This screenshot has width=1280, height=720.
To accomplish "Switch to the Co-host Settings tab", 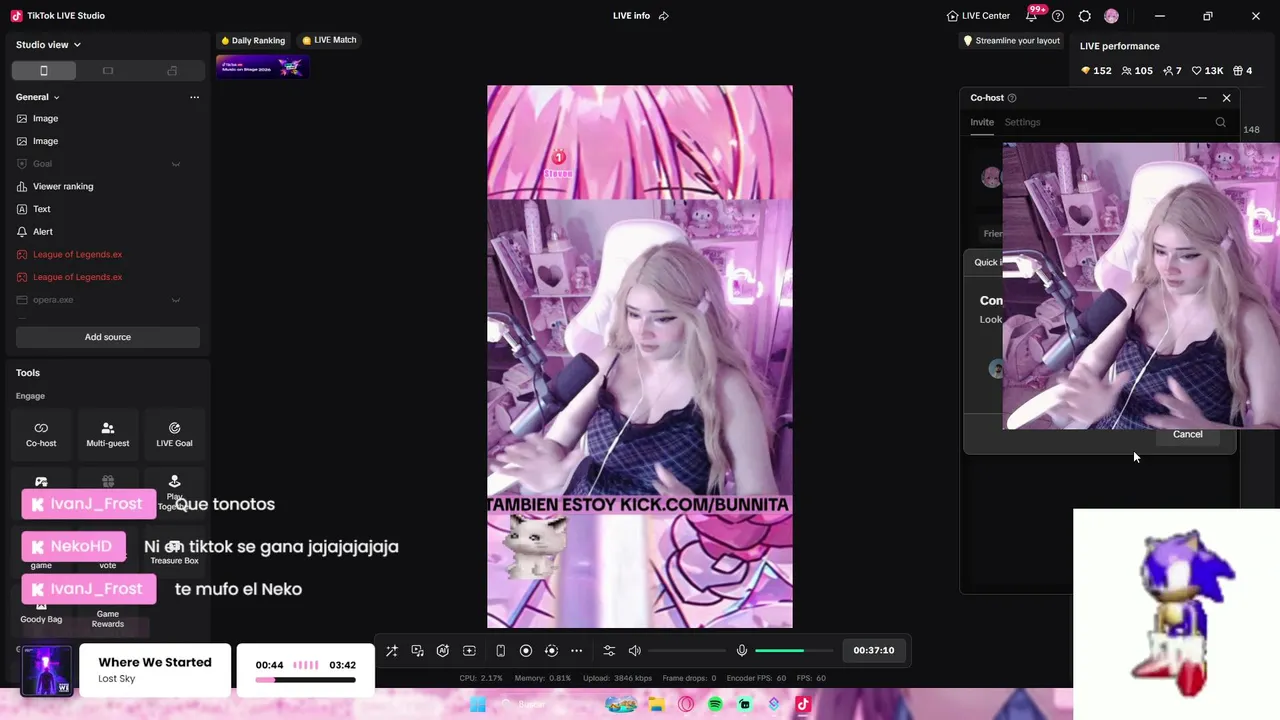I will pyautogui.click(x=1022, y=122).
